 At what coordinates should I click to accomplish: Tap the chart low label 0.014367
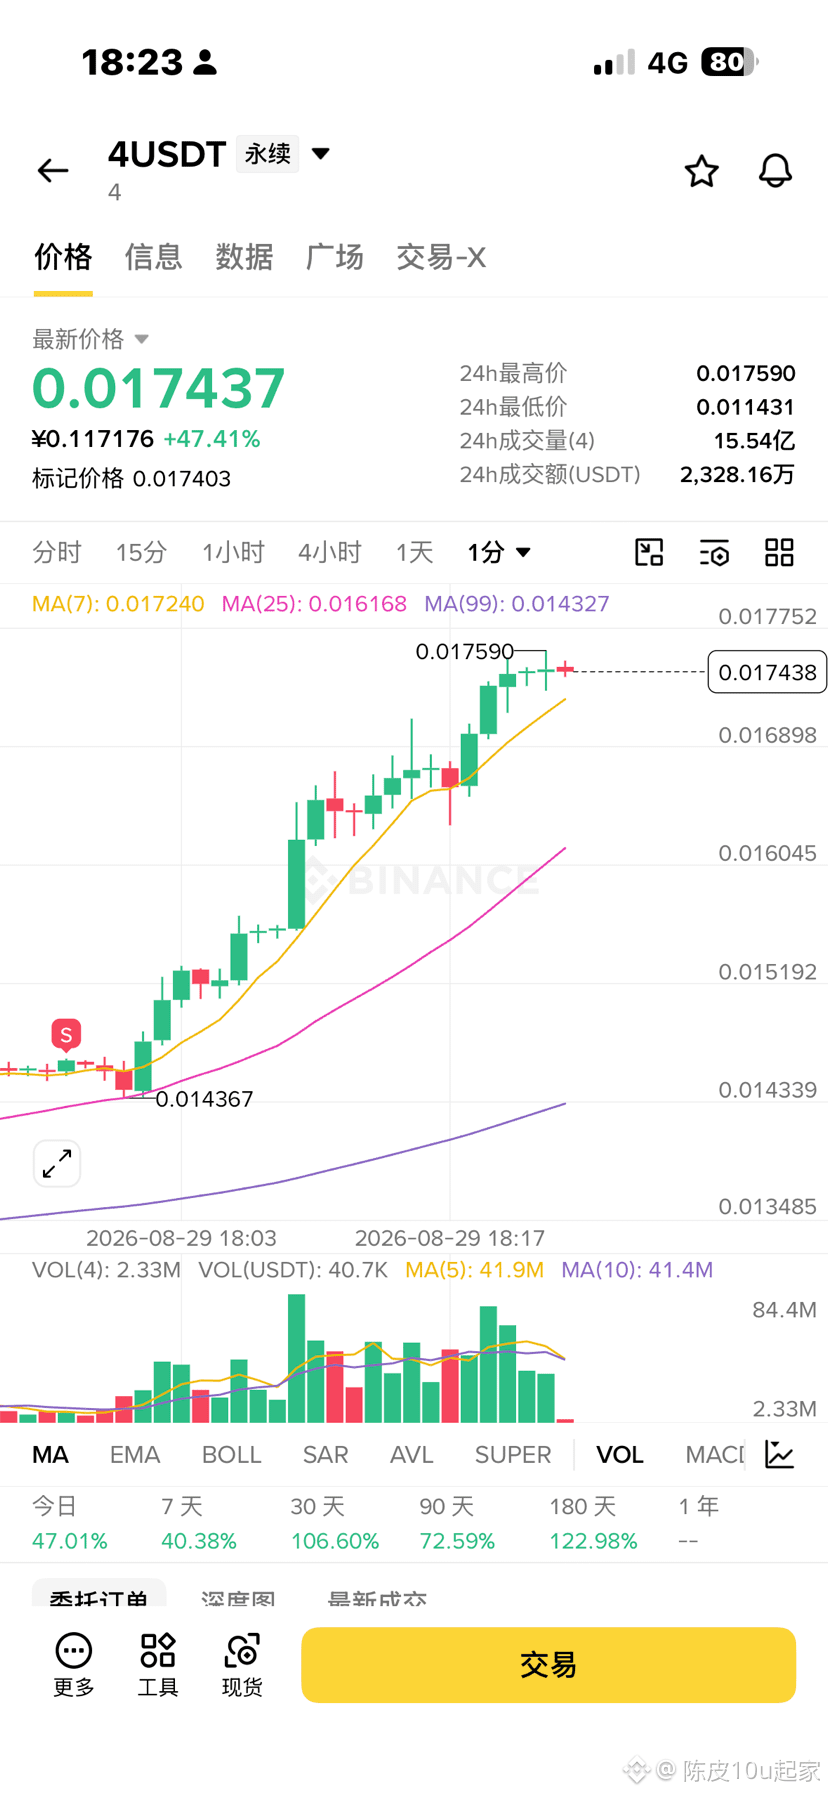204,1099
